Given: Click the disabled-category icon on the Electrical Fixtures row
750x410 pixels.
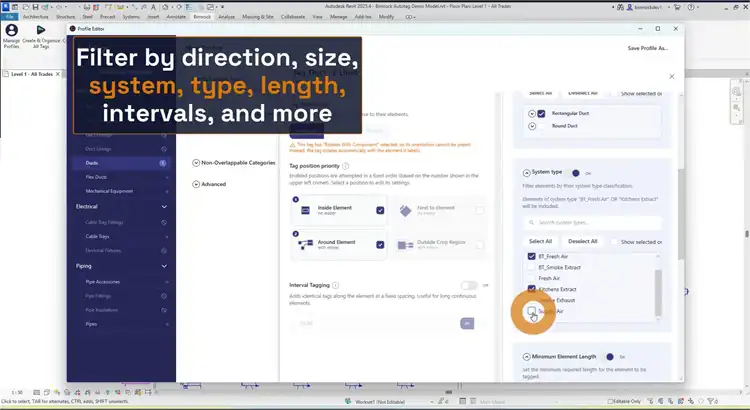Looking at the screenshot, I should (164, 251).
